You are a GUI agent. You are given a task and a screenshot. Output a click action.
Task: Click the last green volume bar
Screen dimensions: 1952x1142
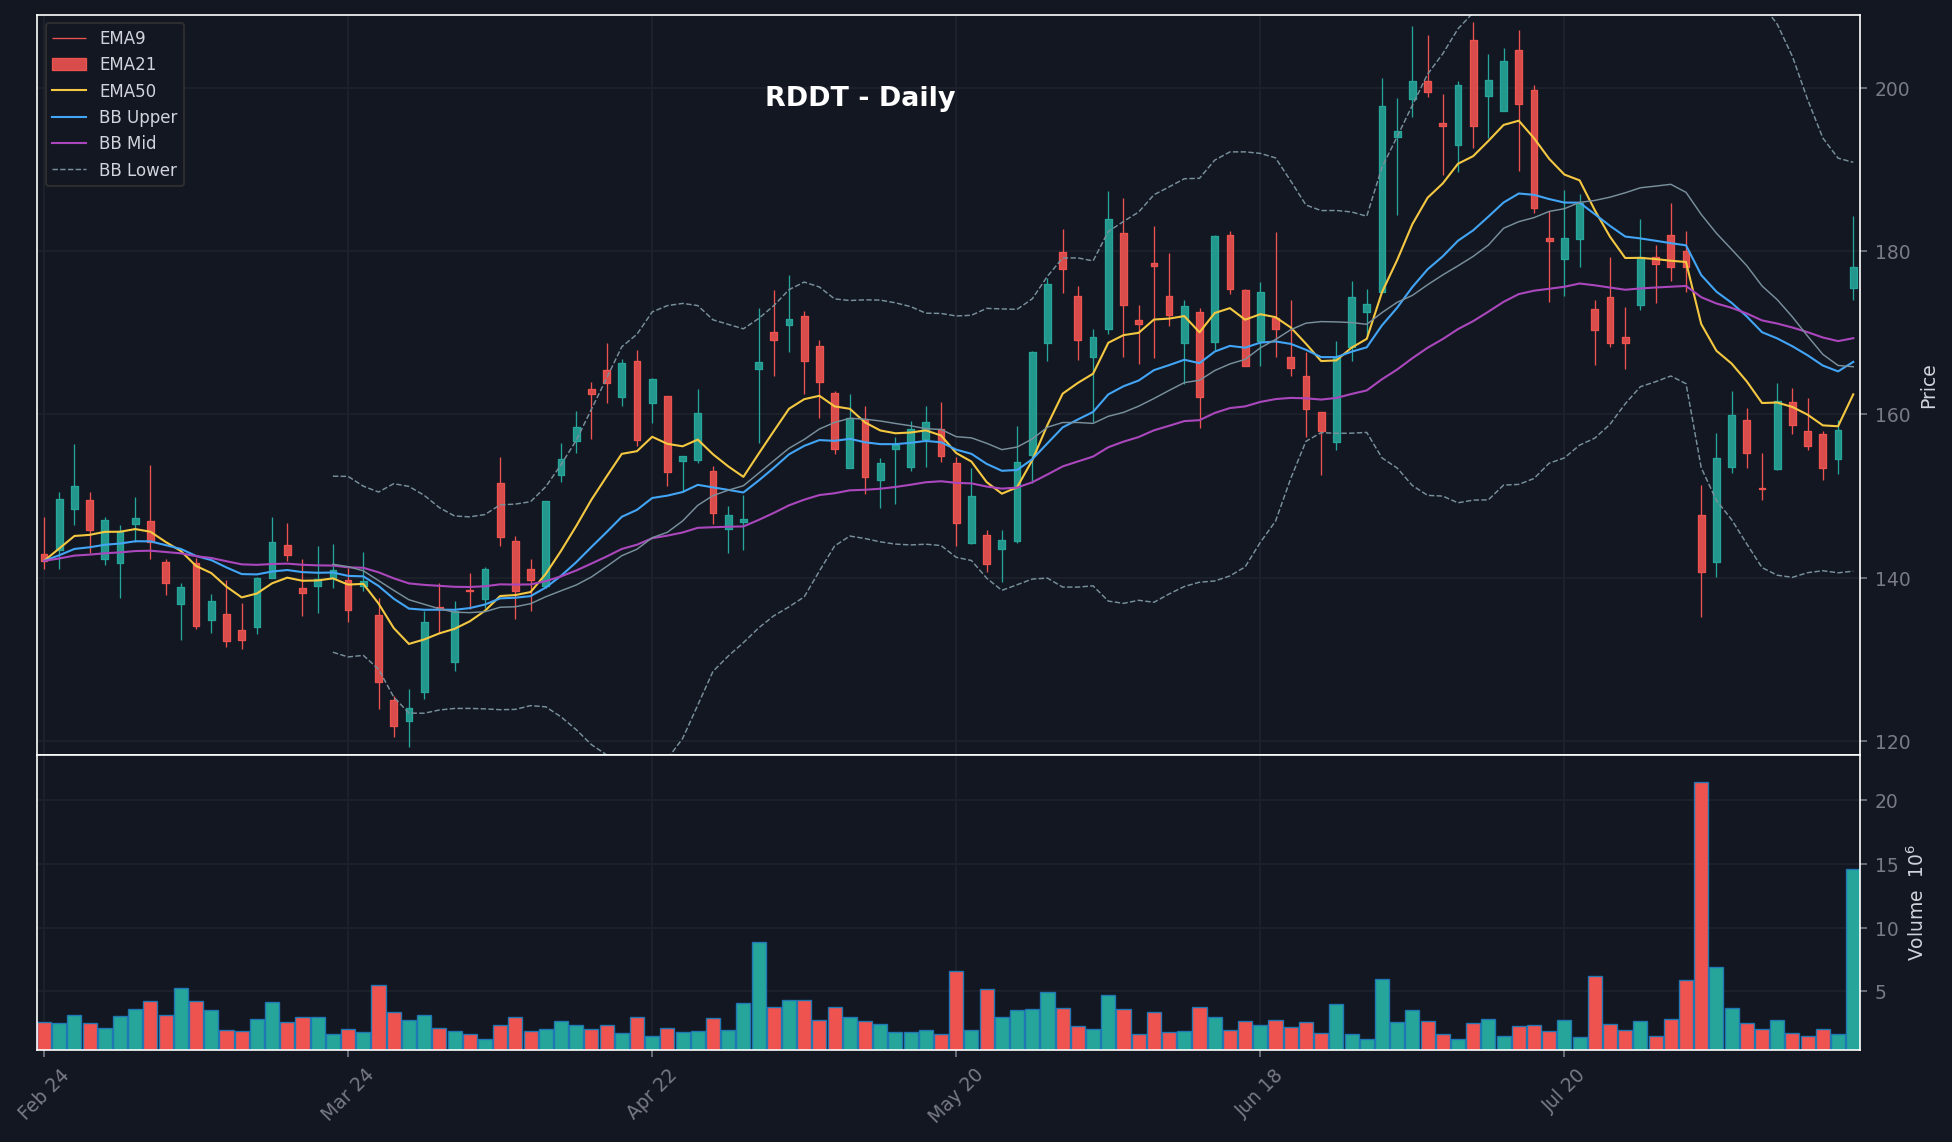1853,959
